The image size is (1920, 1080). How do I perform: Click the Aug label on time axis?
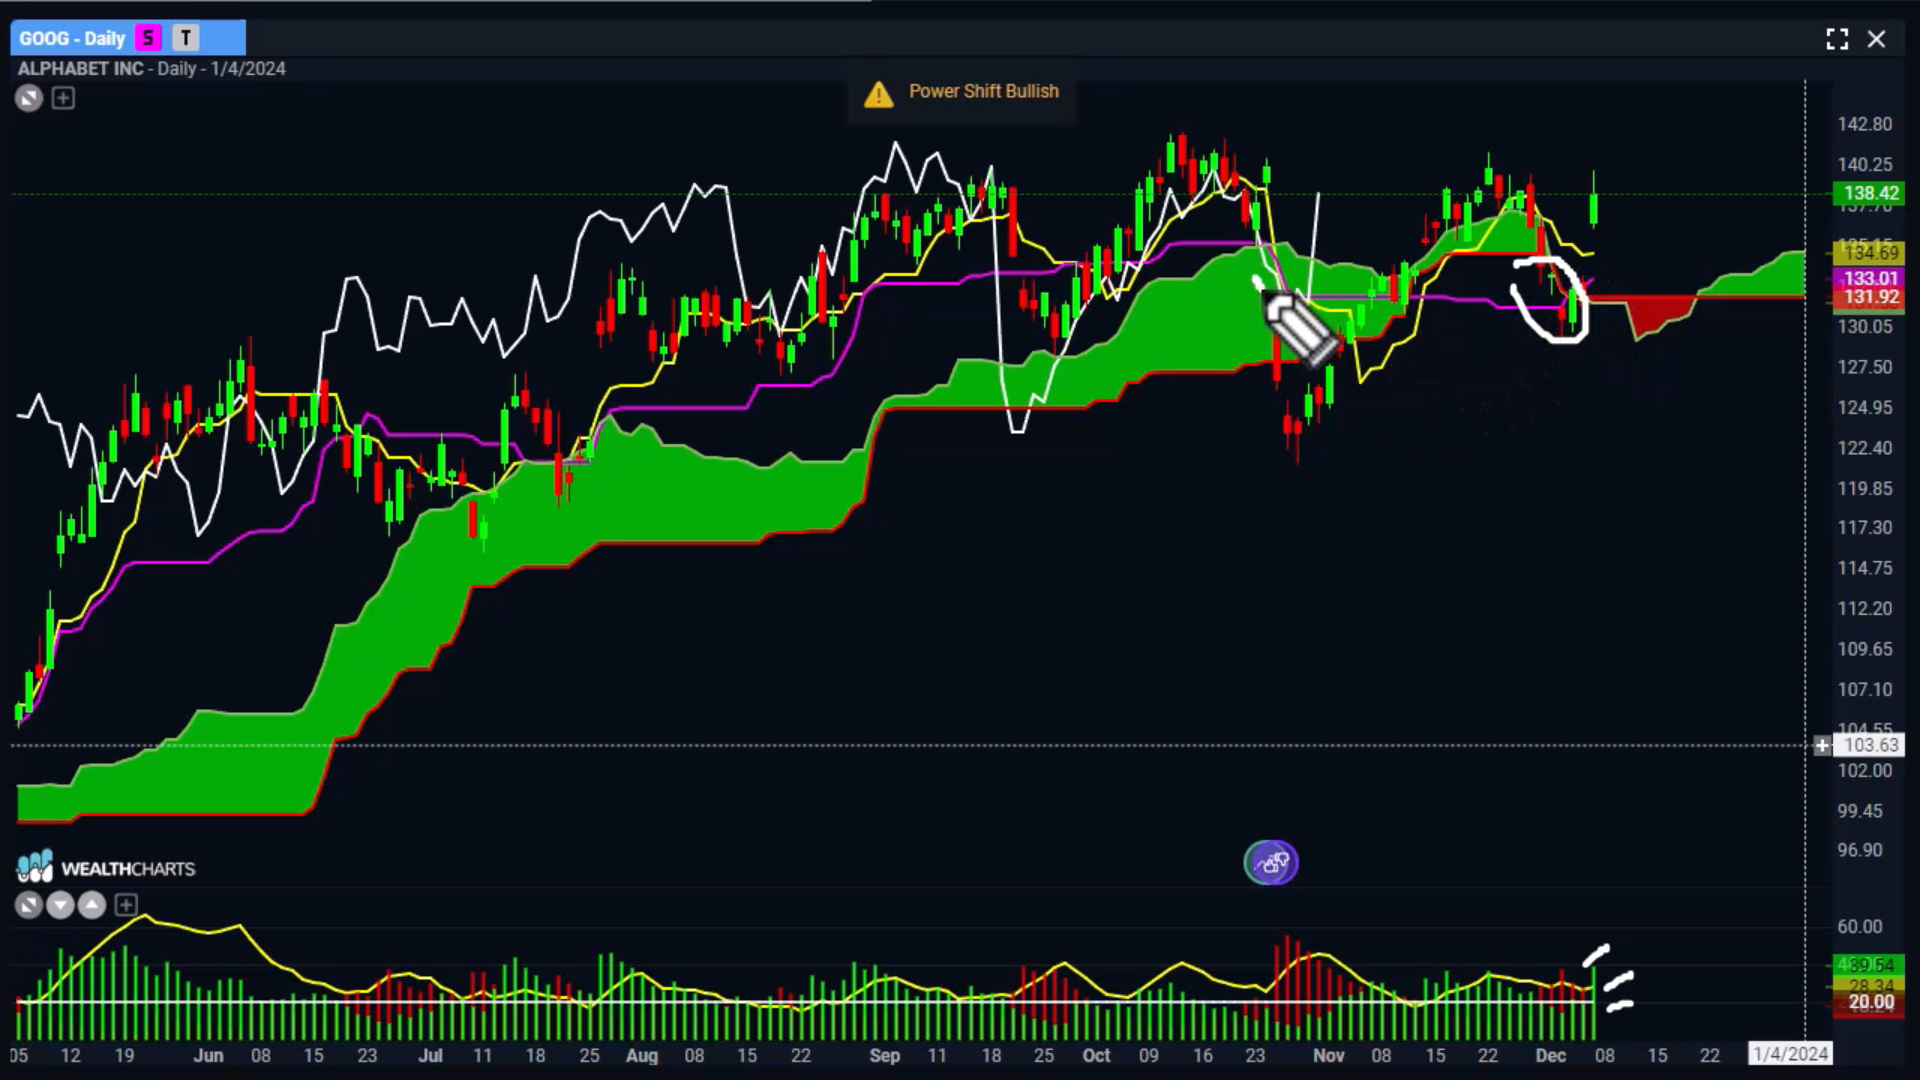click(x=642, y=1055)
